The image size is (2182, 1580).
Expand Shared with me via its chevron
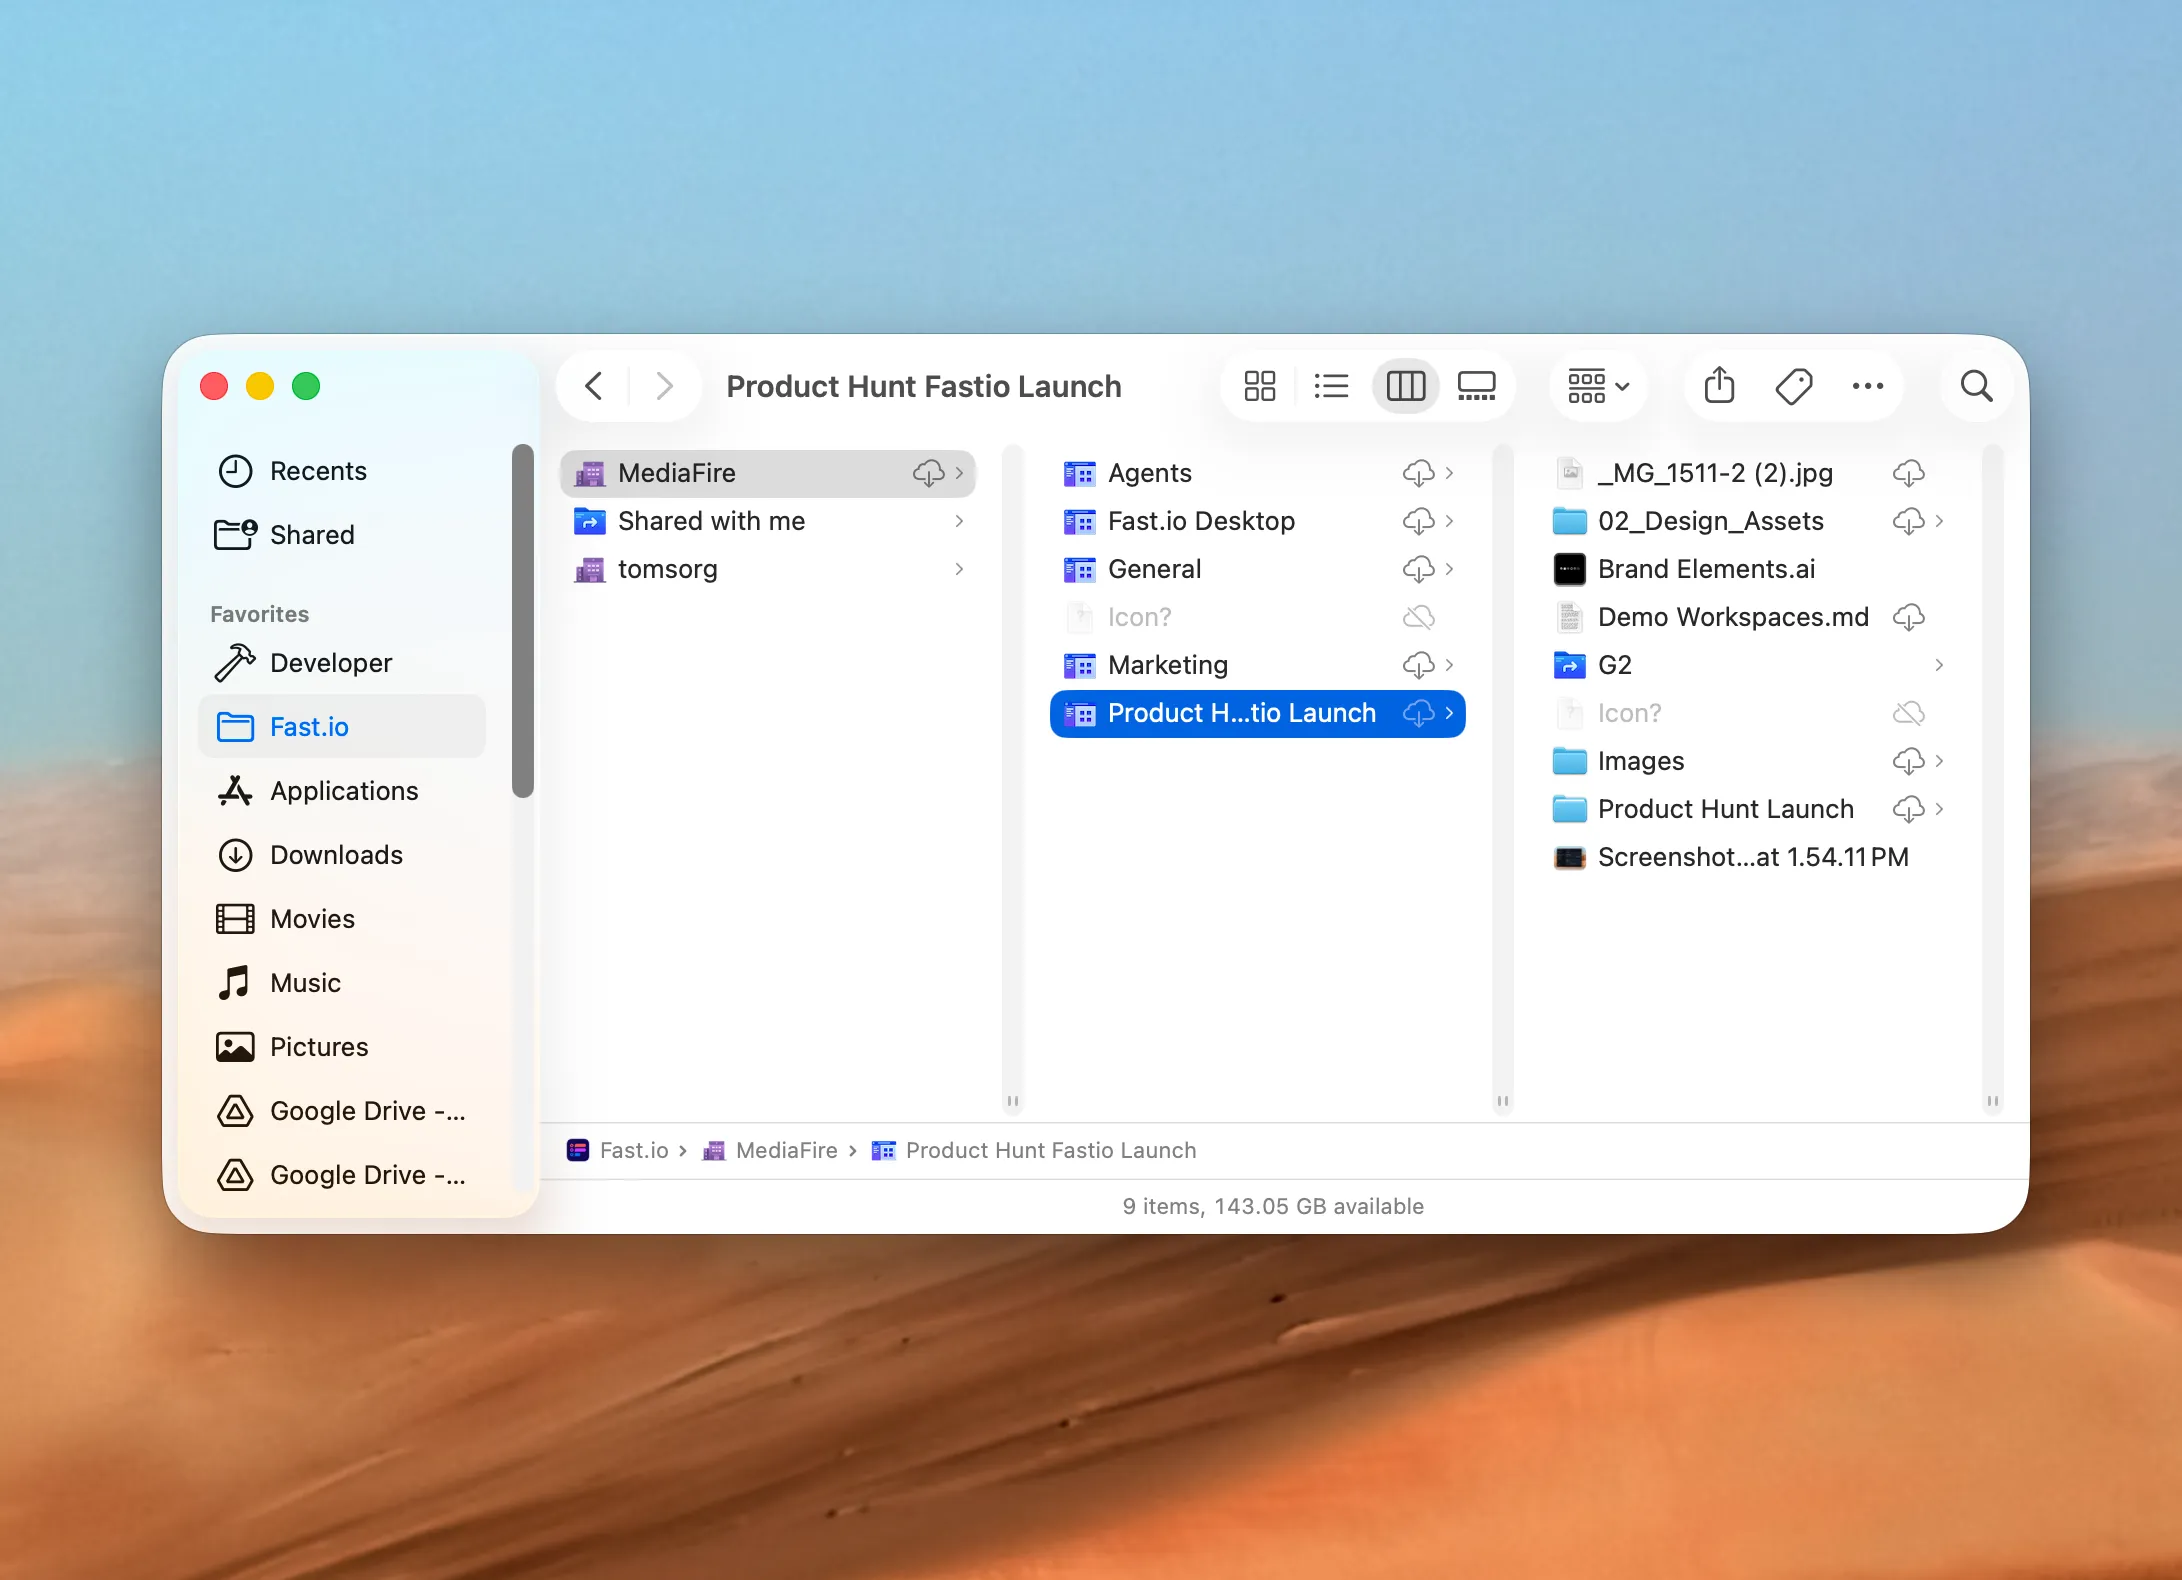958,521
